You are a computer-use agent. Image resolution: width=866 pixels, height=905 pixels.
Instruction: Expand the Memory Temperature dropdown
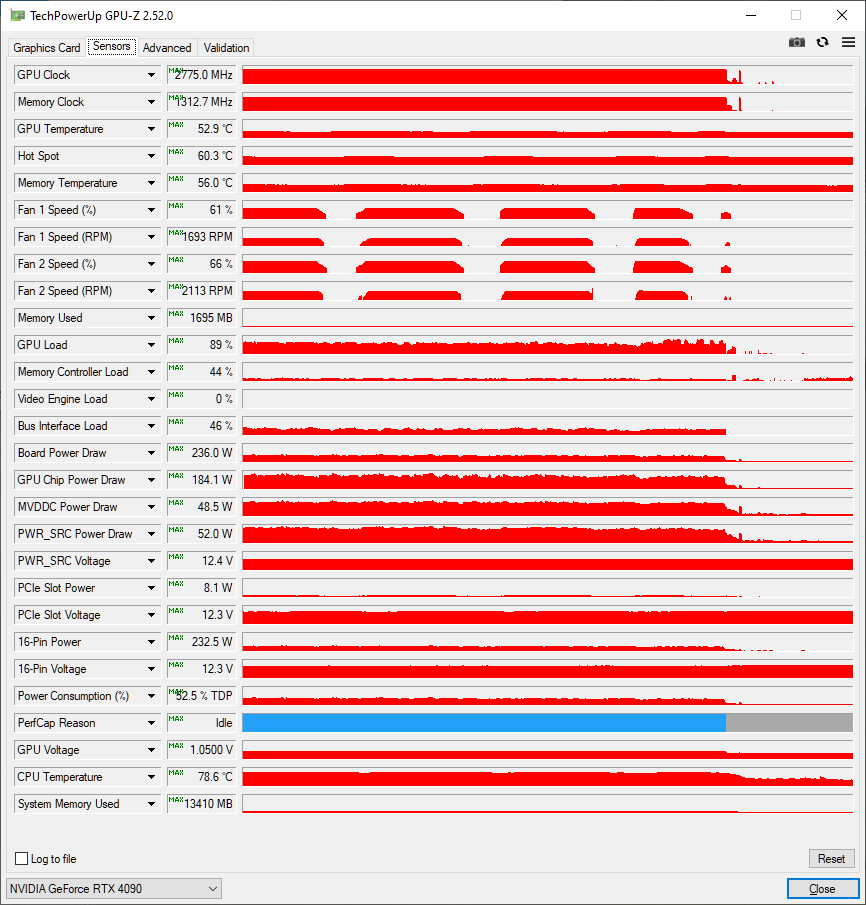click(151, 183)
